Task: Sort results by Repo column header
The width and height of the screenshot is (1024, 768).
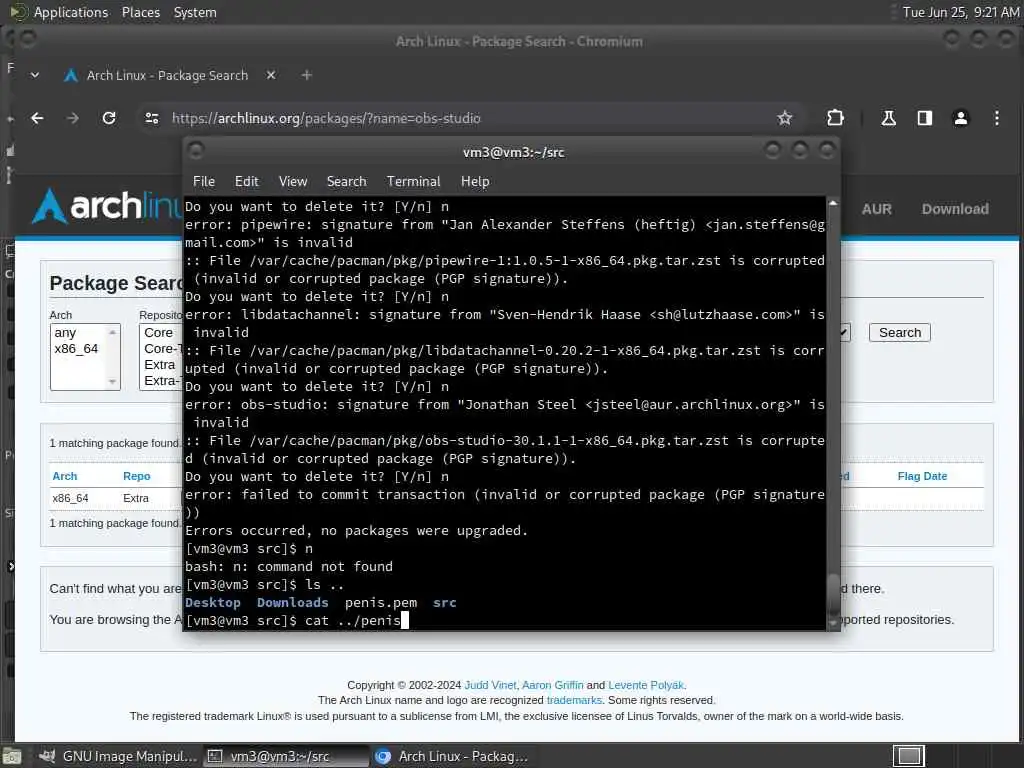Action: [x=136, y=476]
